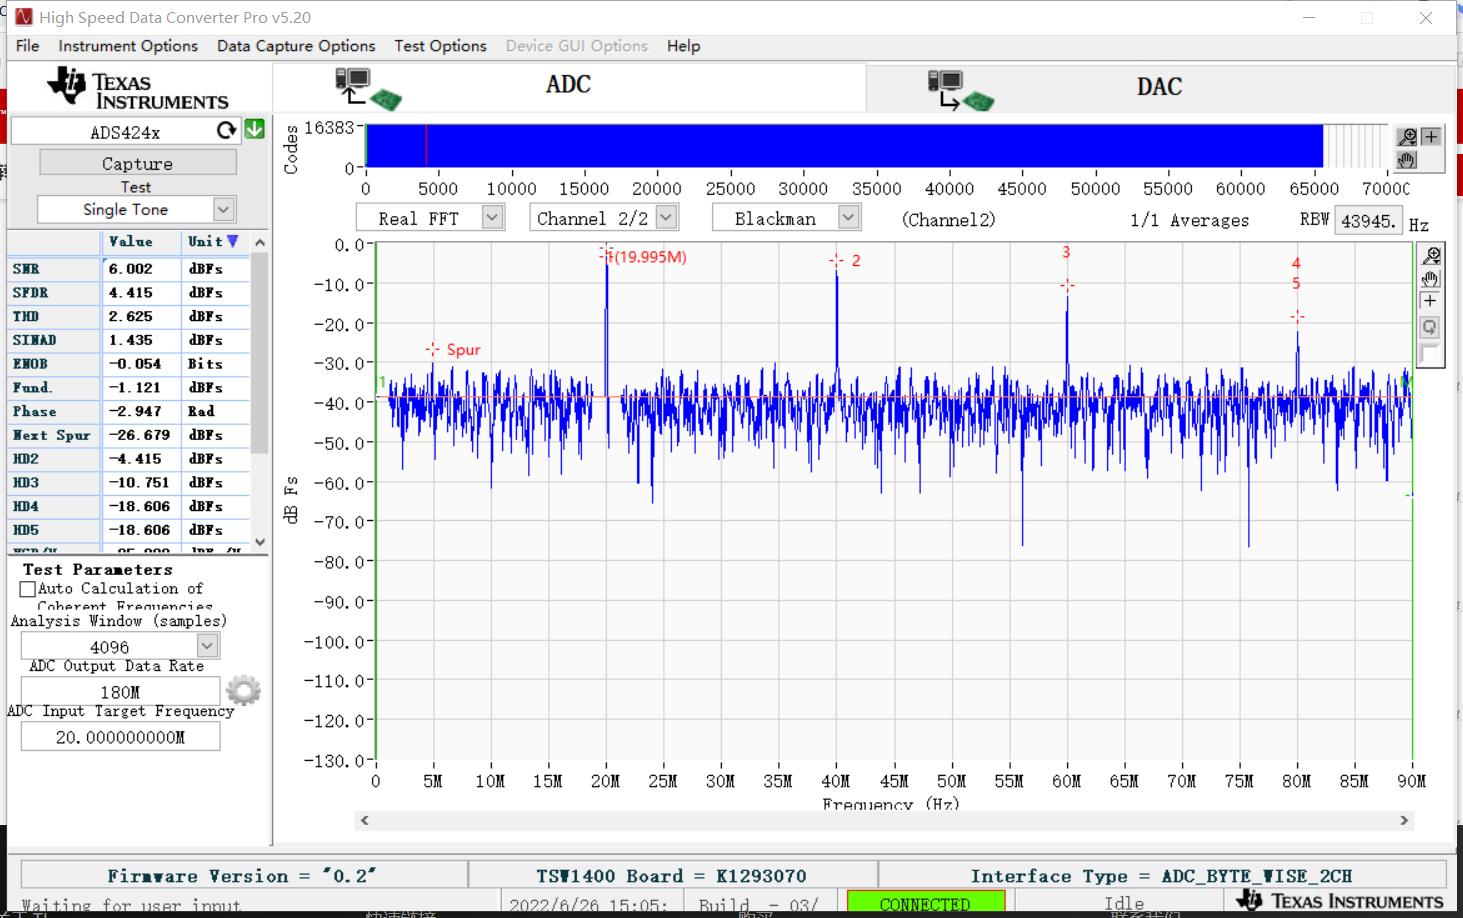
Task: Select zoom tool in codes plot palette
Action: pyautogui.click(x=1407, y=136)
